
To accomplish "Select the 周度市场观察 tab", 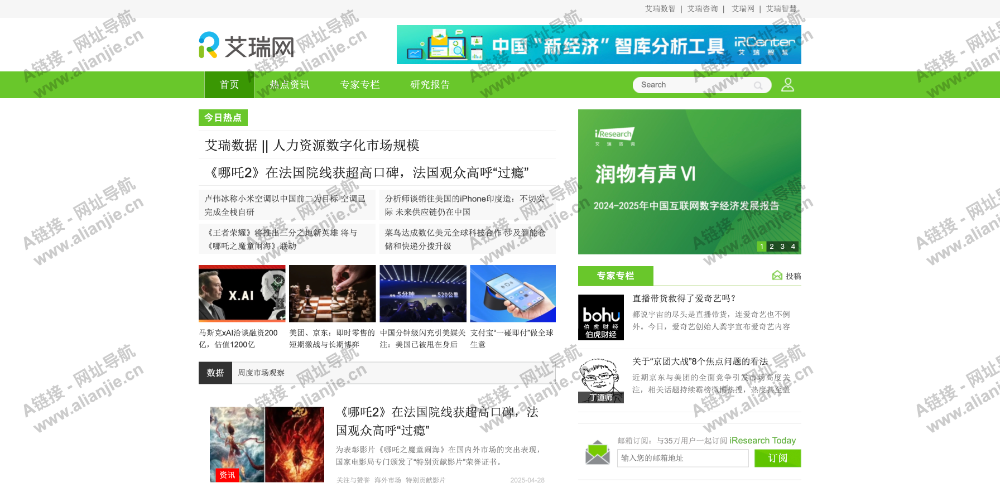I will point(261,373).
